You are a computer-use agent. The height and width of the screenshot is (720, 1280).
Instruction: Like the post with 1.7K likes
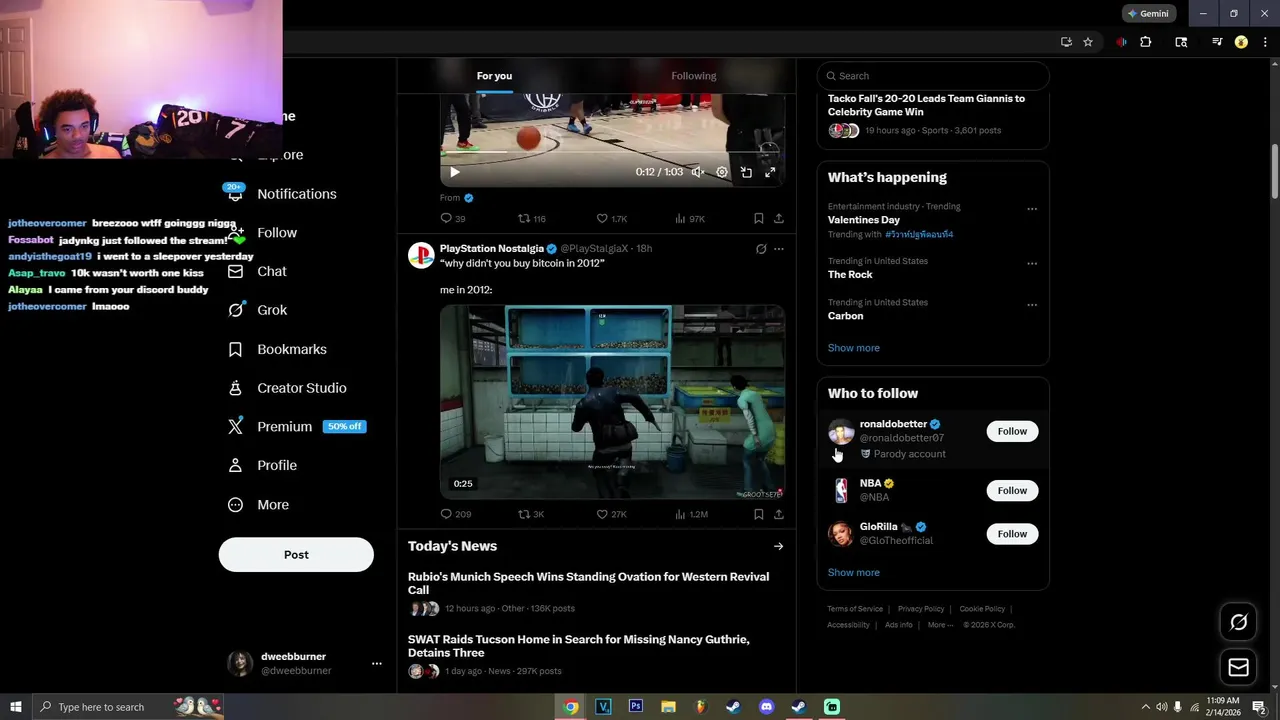click(x=612, y=218)
